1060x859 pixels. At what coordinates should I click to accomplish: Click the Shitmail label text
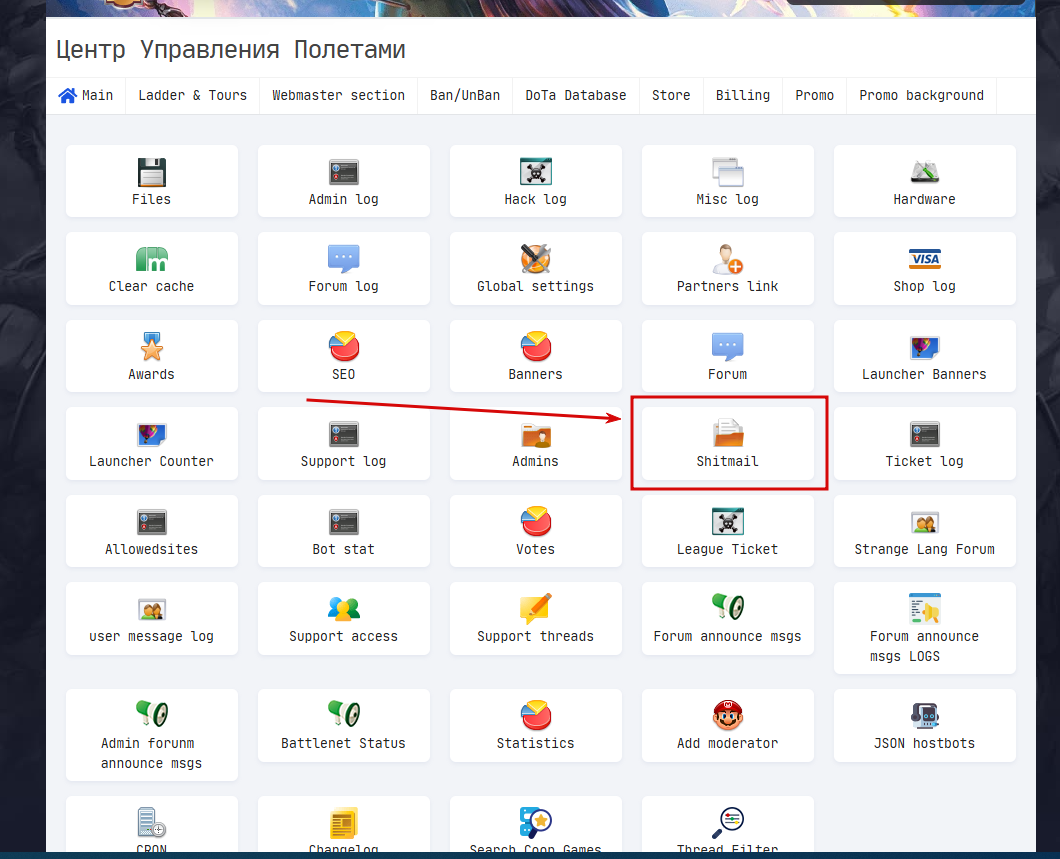pyautogui.click(x=727, y=462)
